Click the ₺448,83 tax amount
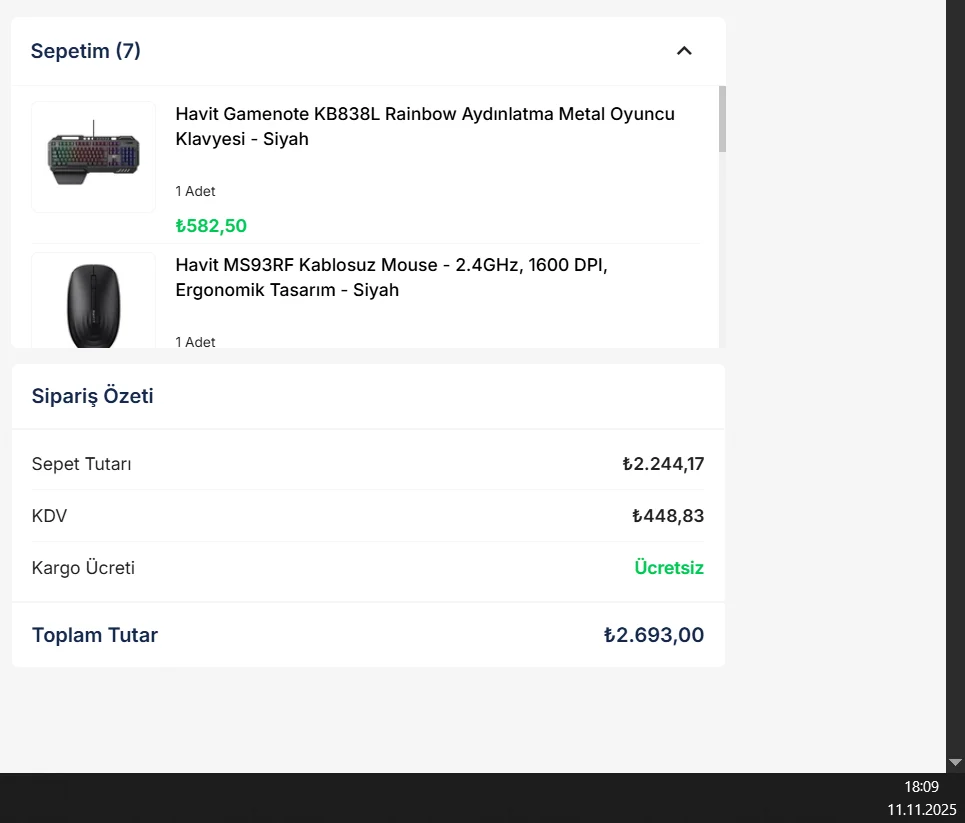The image size is (965, 823). [668, 516]
